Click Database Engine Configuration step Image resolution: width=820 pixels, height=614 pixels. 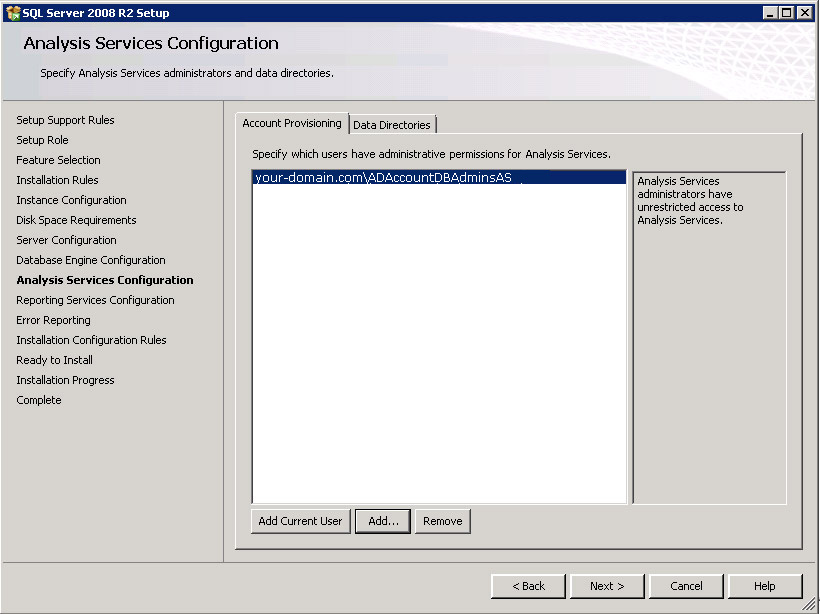click(x=90, y=260)
